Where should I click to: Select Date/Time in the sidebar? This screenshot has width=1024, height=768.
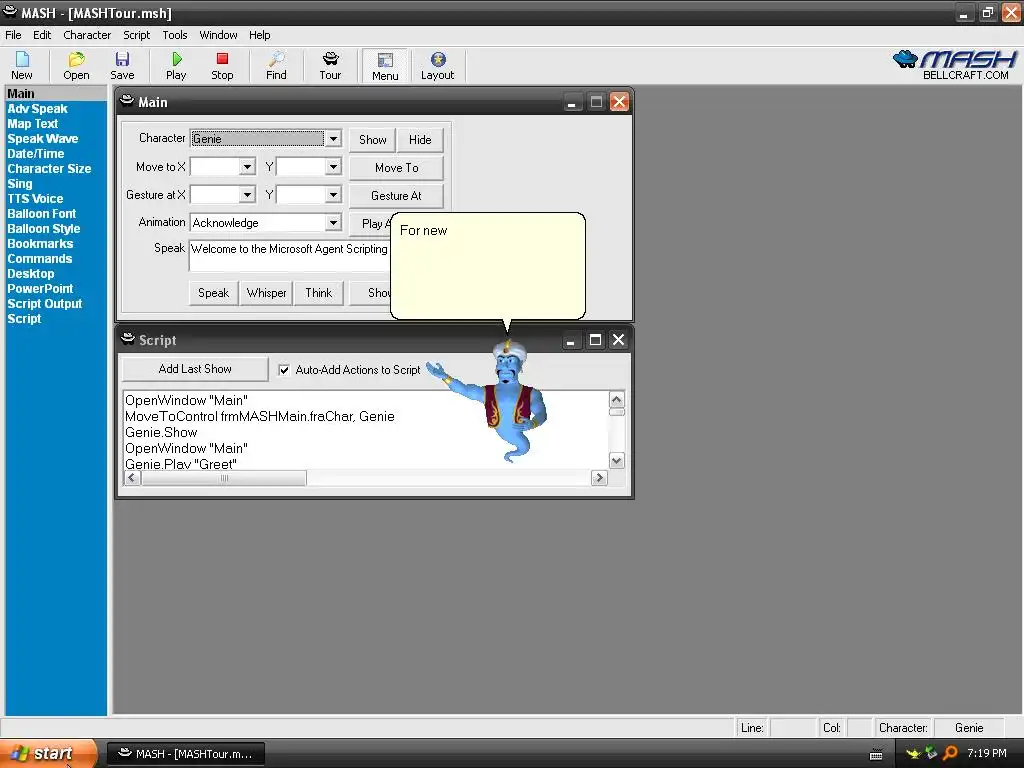tap(36, 154)
